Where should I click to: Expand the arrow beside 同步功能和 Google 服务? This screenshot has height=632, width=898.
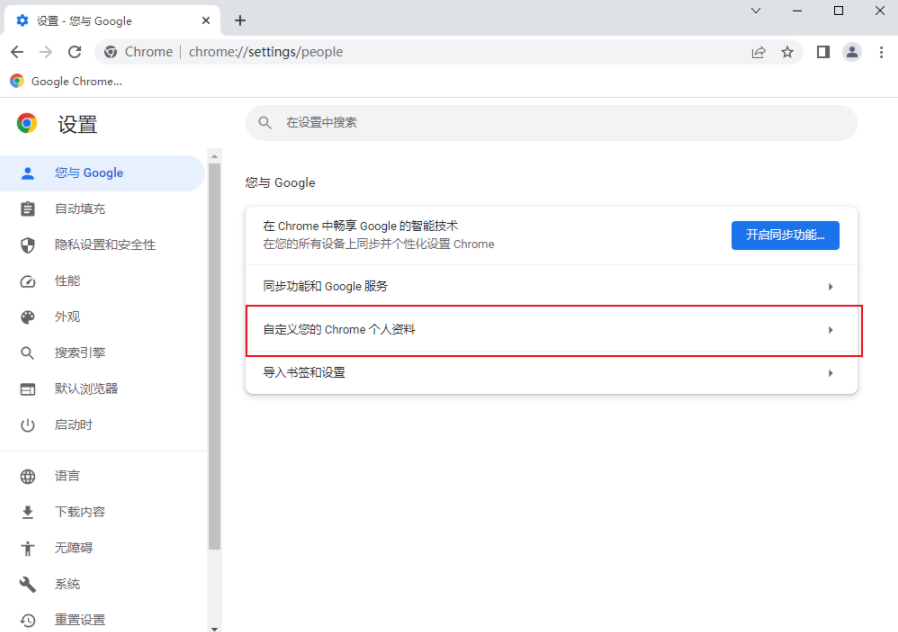[830, 286]
